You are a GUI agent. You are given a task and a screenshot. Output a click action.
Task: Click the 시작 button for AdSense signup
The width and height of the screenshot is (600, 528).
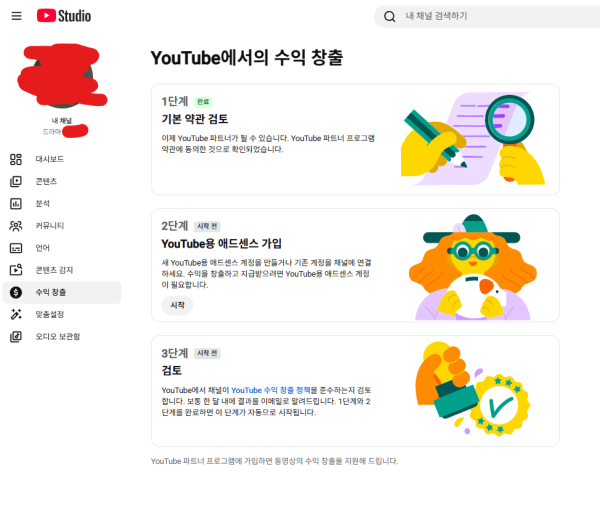point(177,305)
